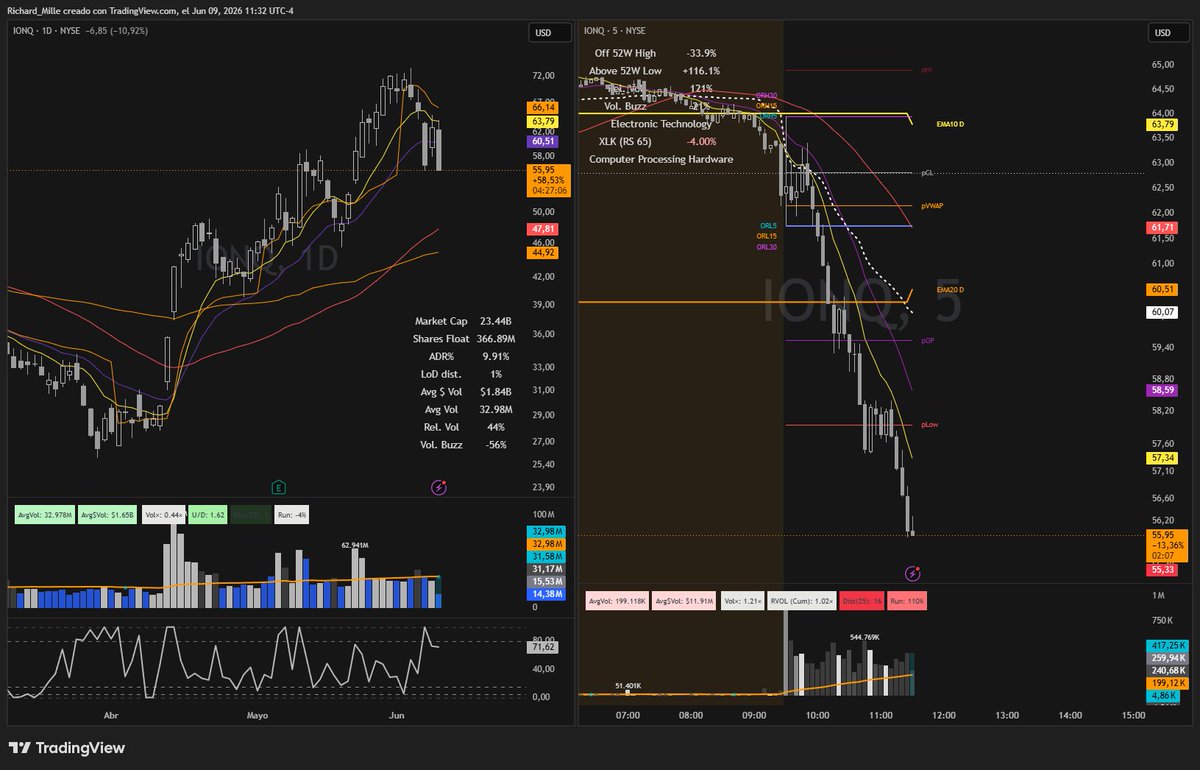Click the Mayo month axis label
Image resolution: width=1200 pixels, height=770 pixels.
(x=257, y=715)
